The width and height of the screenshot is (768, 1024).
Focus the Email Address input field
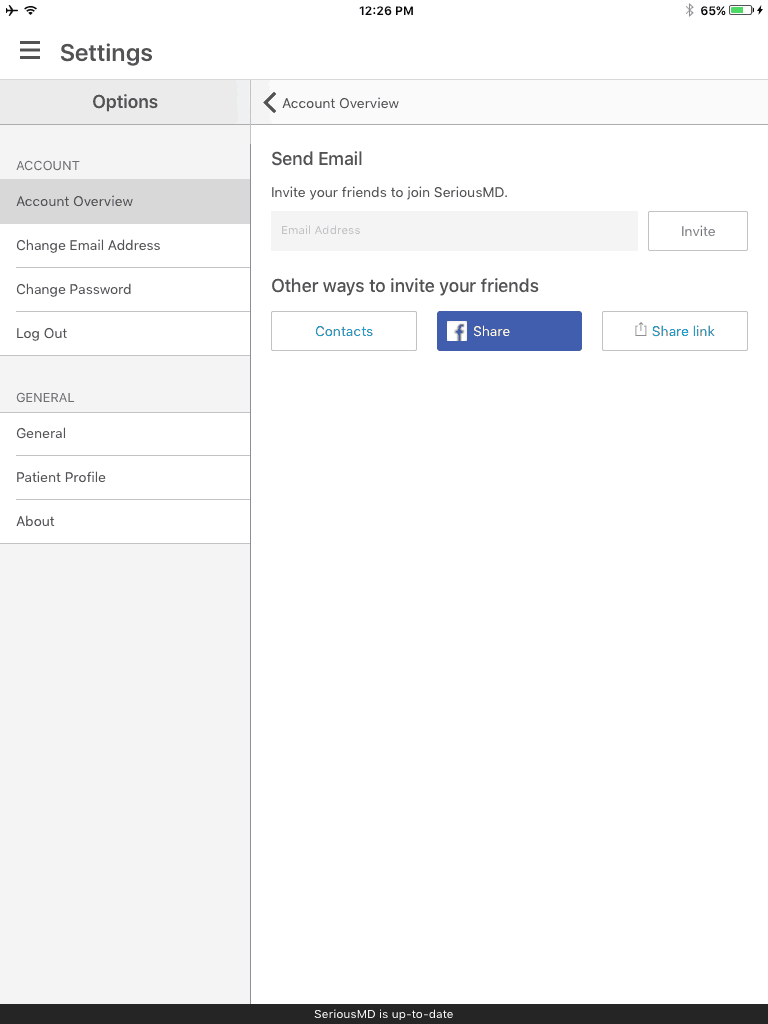(x=454, y=231)
